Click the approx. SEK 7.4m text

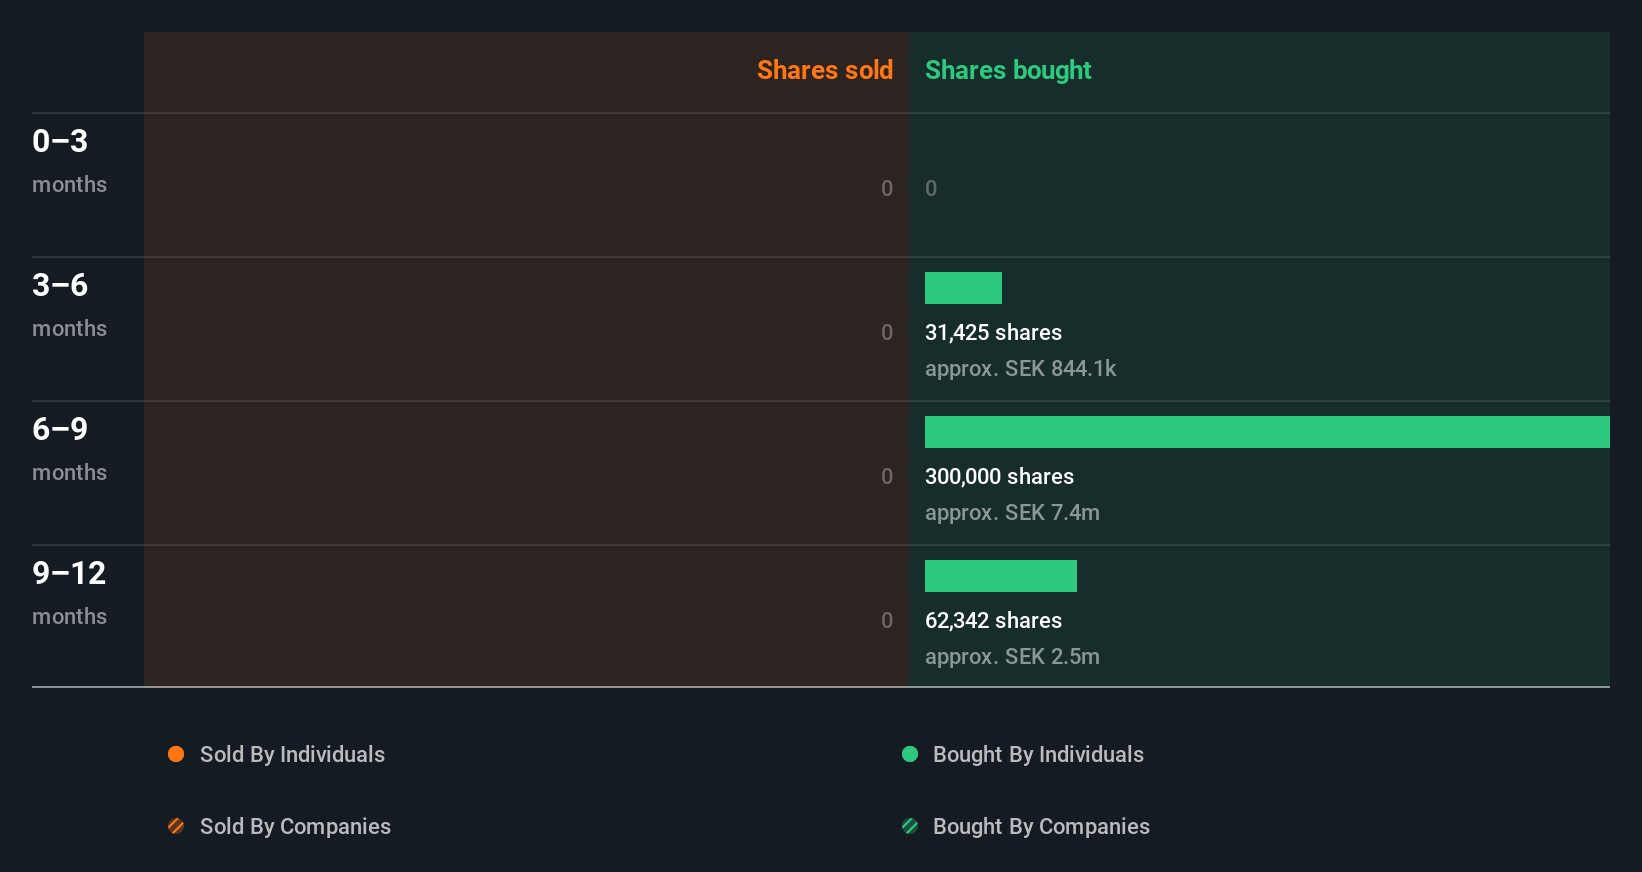(x=1012, y=512)
